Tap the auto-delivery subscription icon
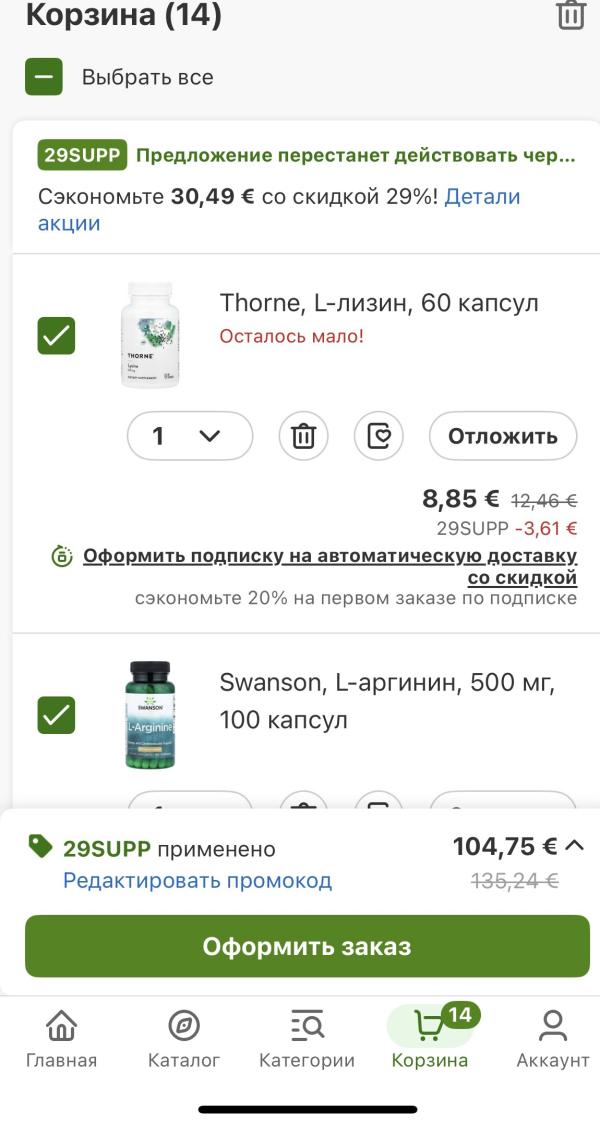Image resolution: width=600 pixels, height=1126 pixels. (x=62, y=556)
